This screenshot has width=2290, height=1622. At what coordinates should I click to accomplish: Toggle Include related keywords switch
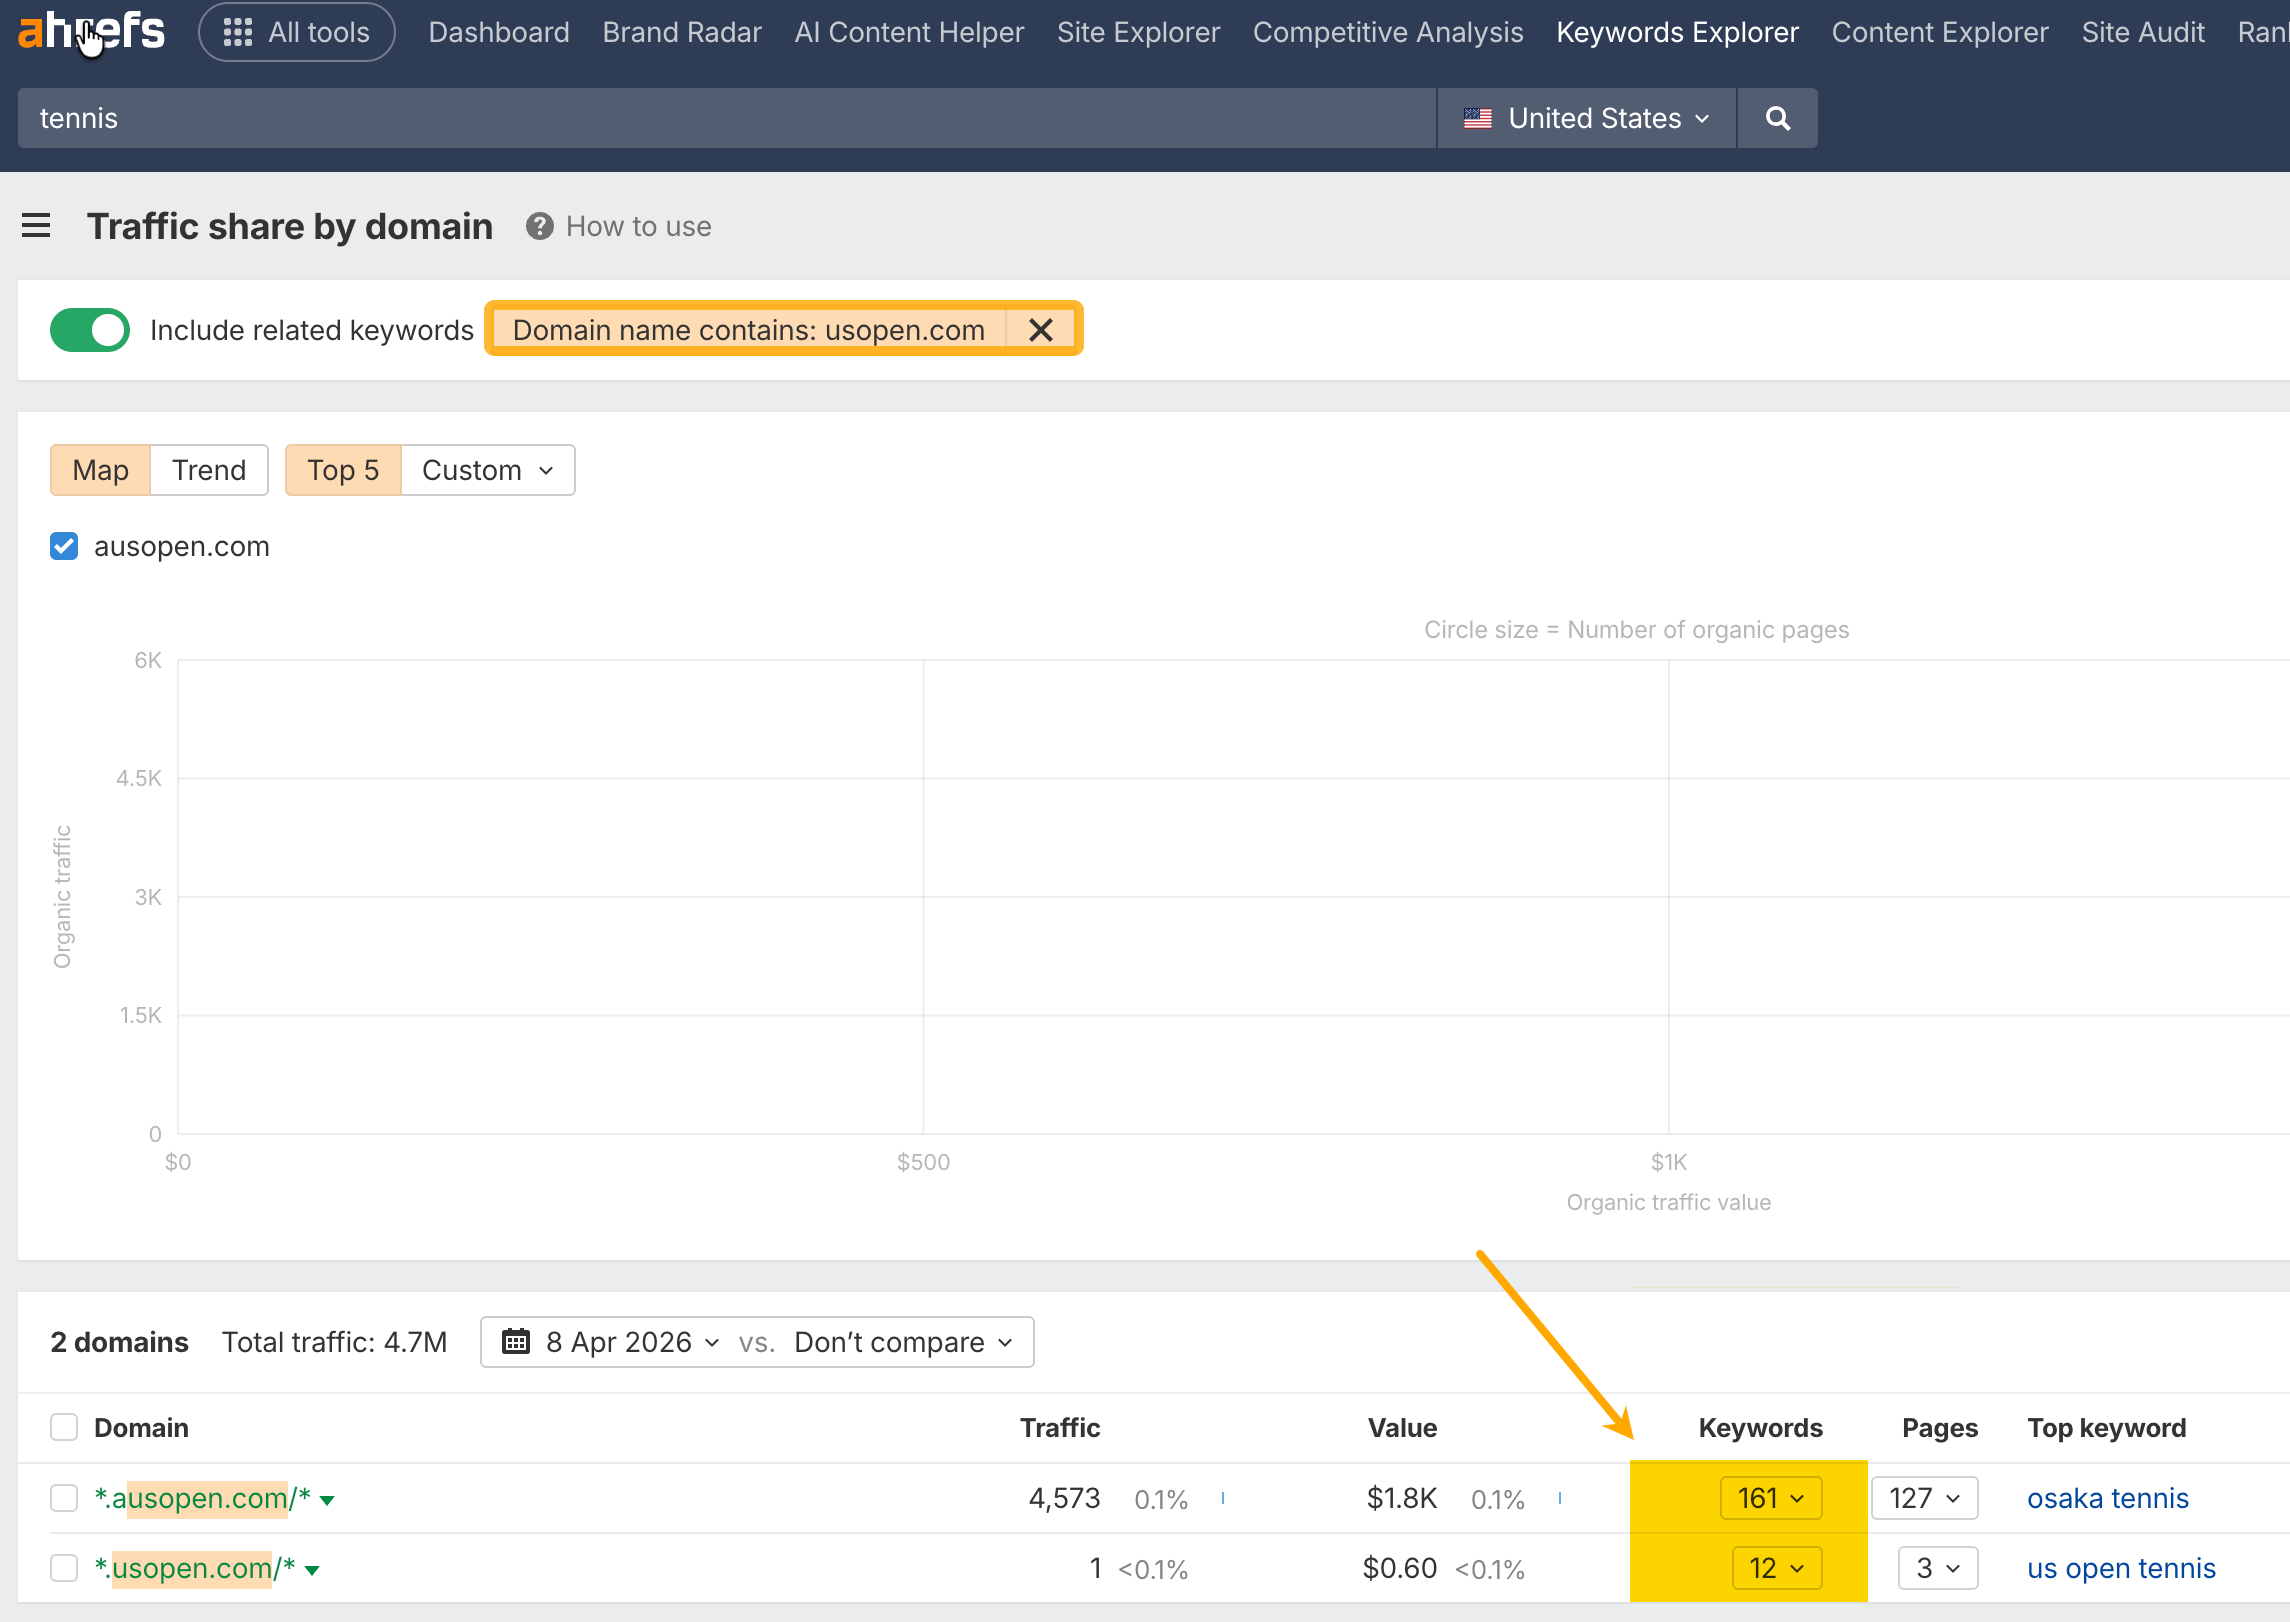(x=90, y=330)
